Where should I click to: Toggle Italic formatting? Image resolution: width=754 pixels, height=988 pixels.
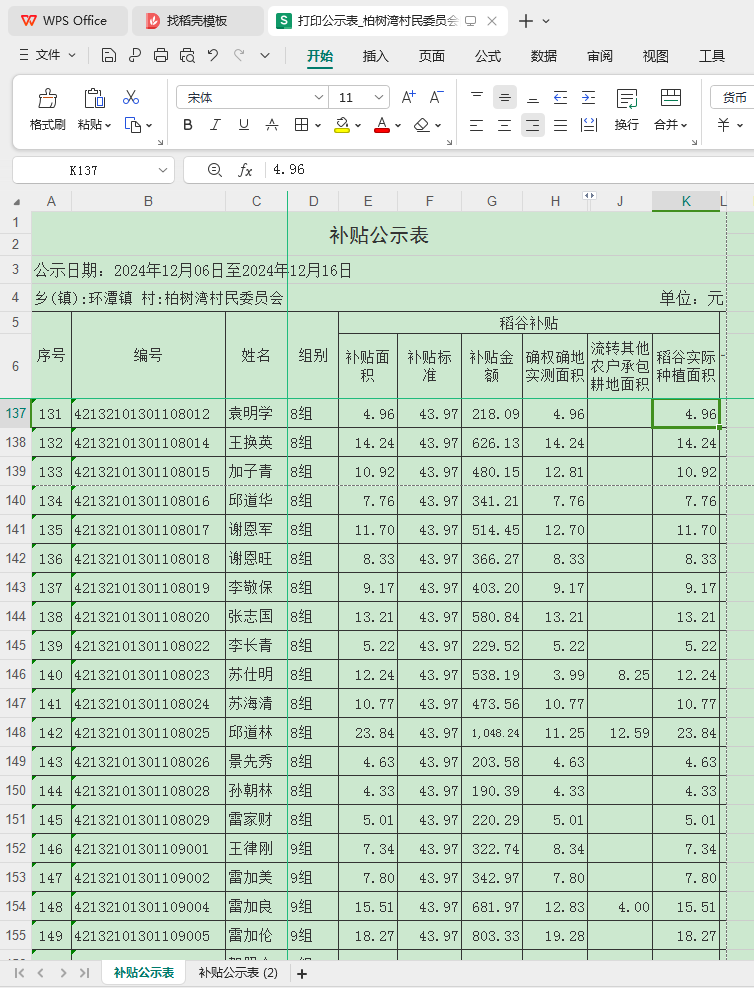[x=215, y=125]
